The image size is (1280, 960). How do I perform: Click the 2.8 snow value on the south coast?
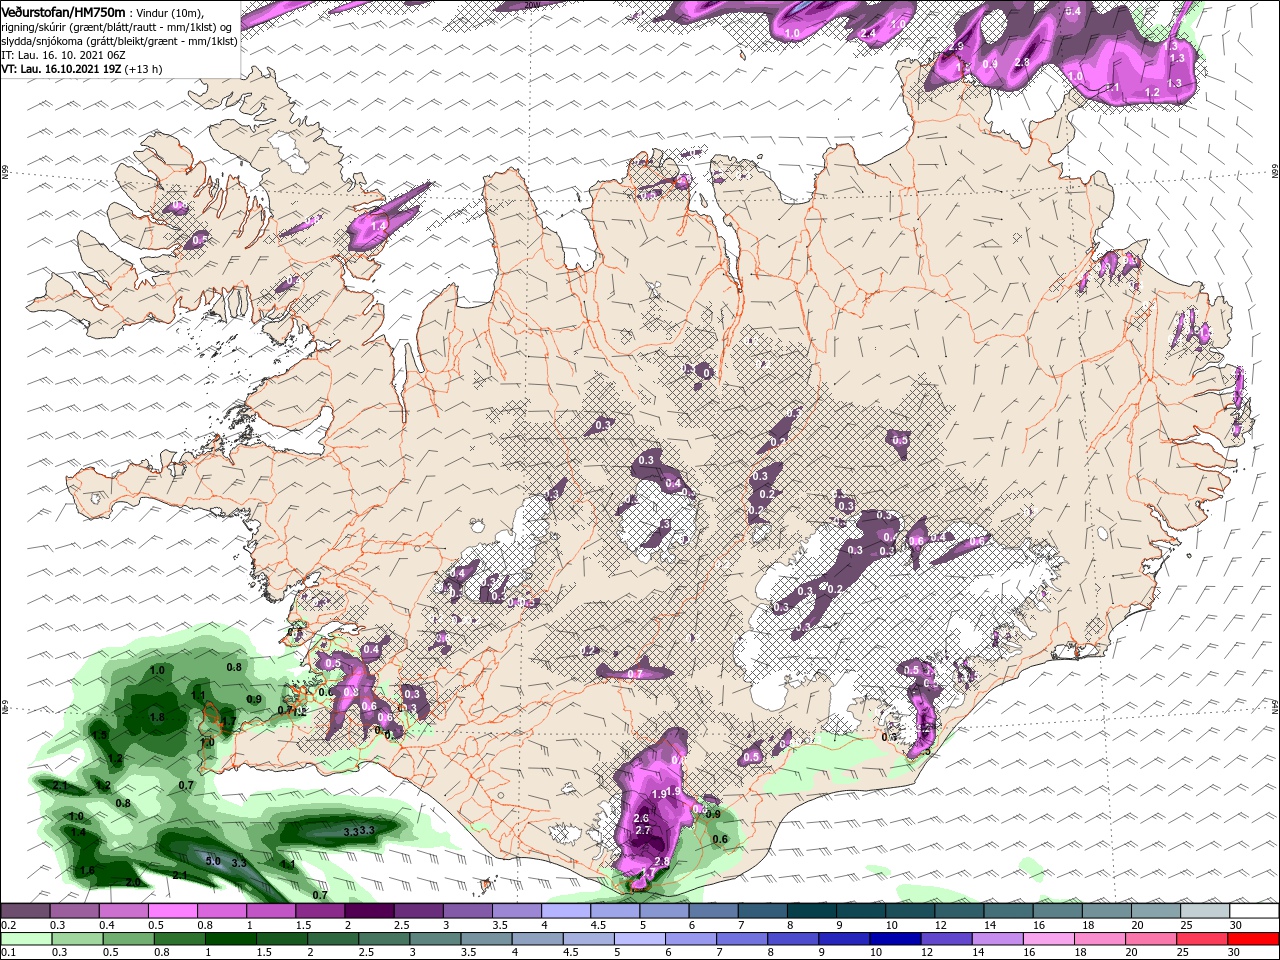click(x=661, y=861)
